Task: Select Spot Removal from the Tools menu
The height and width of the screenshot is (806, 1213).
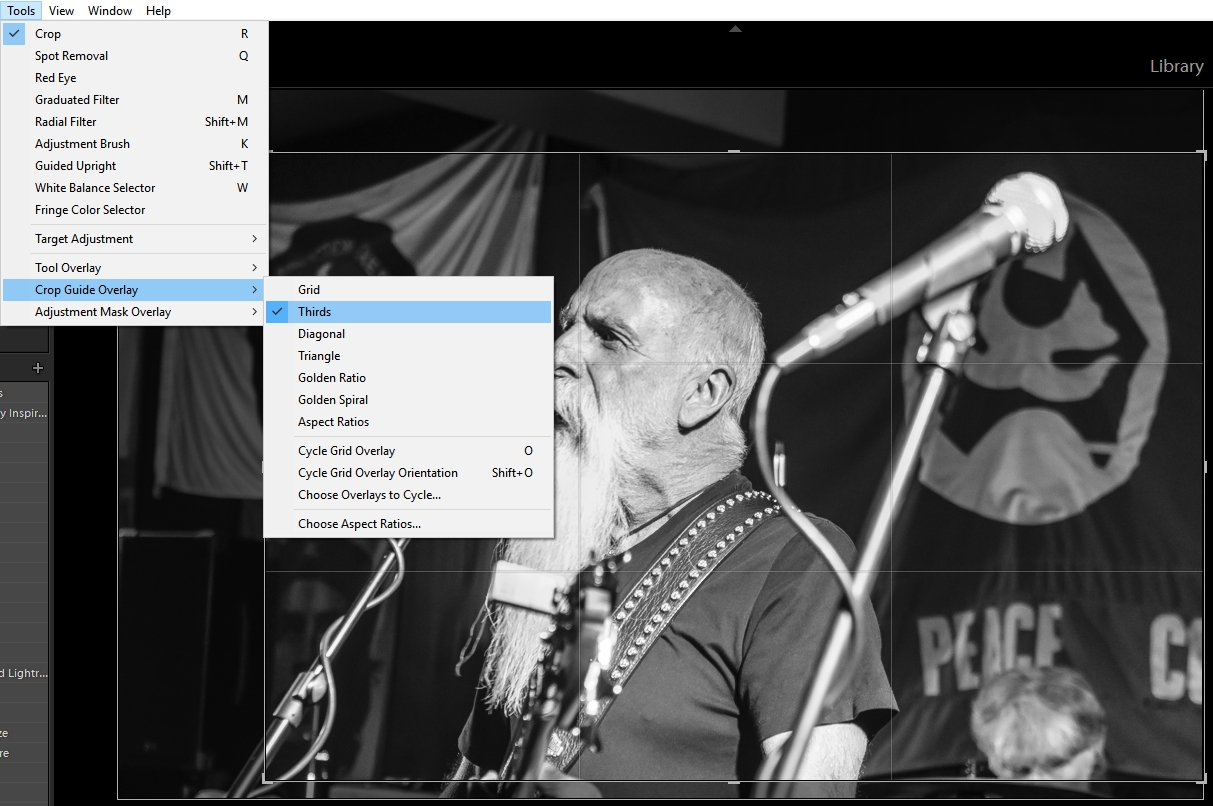Action: [71, 56]
